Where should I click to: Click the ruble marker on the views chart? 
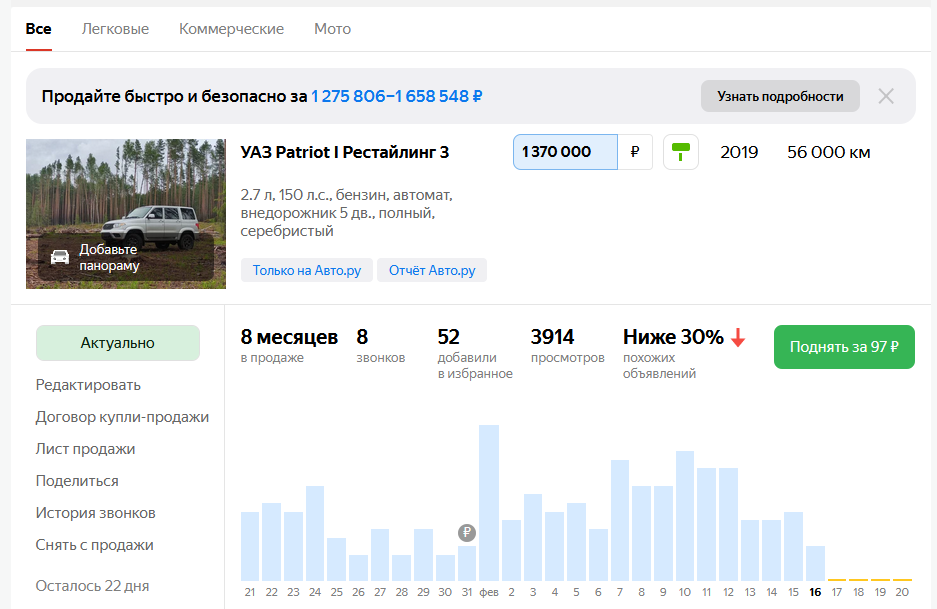click(x=466, y=533)
